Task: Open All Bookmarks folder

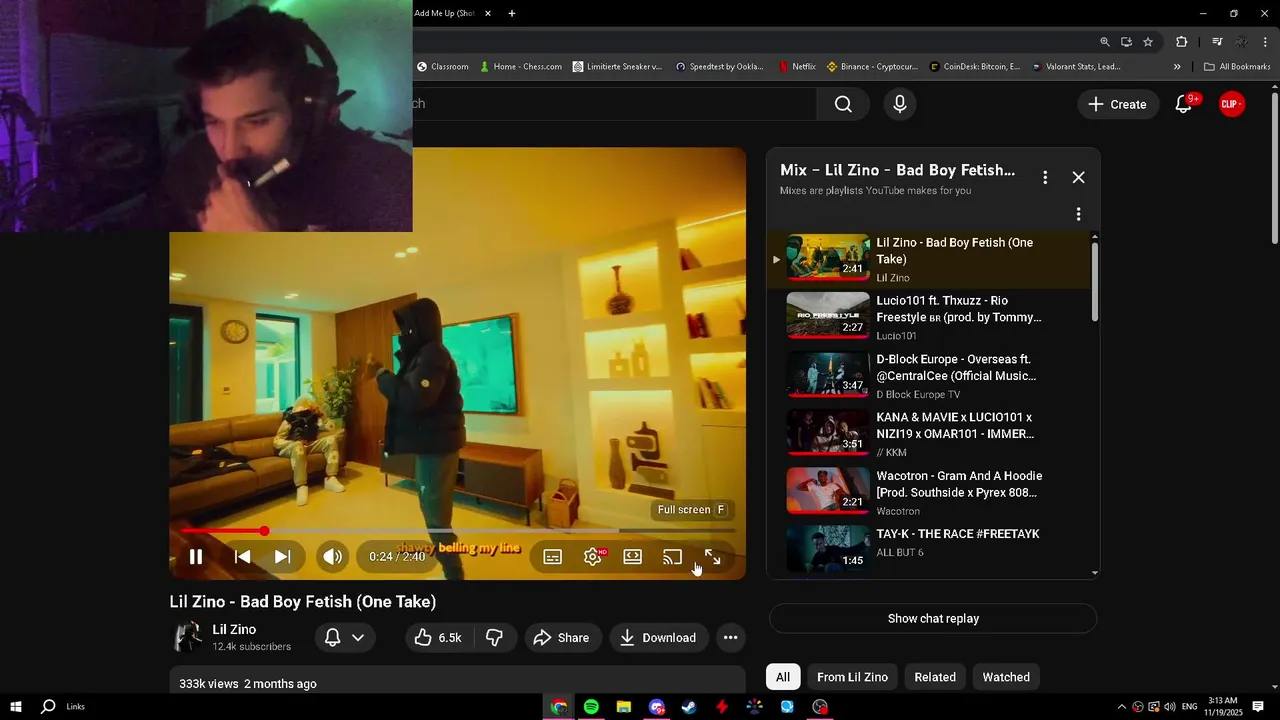Action: coord(1237,67)
